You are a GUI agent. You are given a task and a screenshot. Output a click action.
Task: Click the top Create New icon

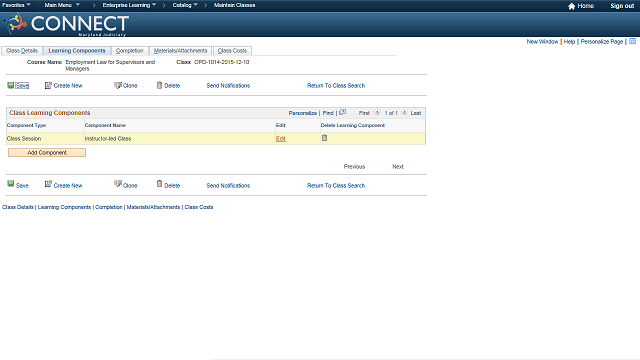point(48,85)
